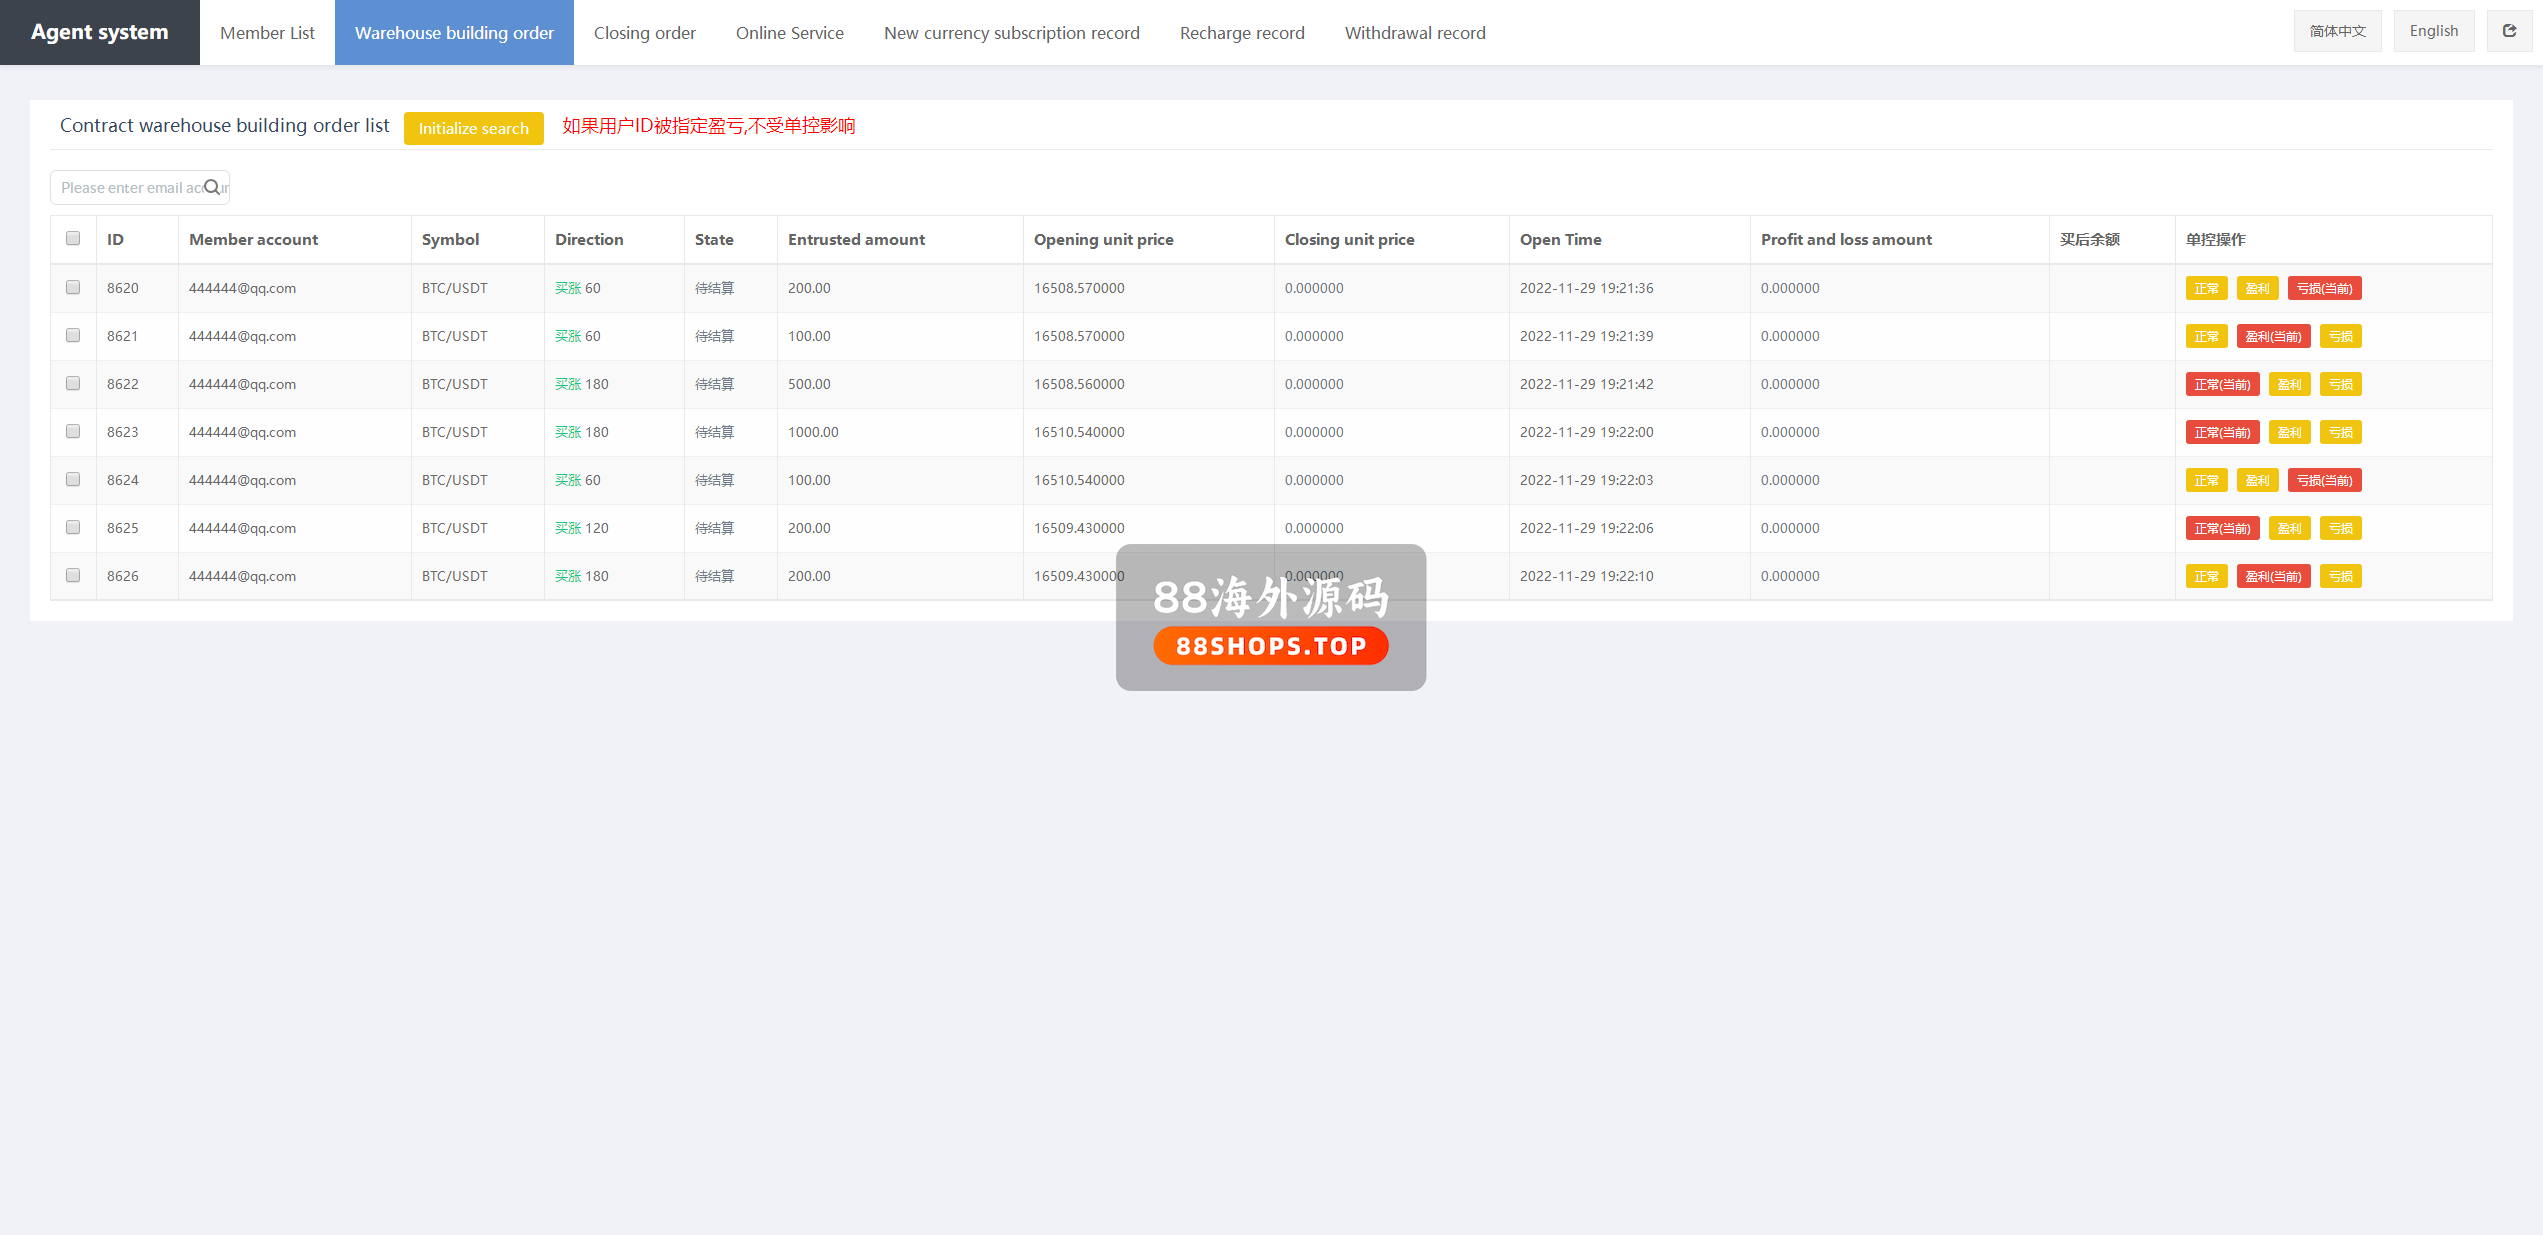This screenshot has width=2543, height=1235.
Task: Set order 8621 to 亏损 (loss)
Action: point(2340,336)
